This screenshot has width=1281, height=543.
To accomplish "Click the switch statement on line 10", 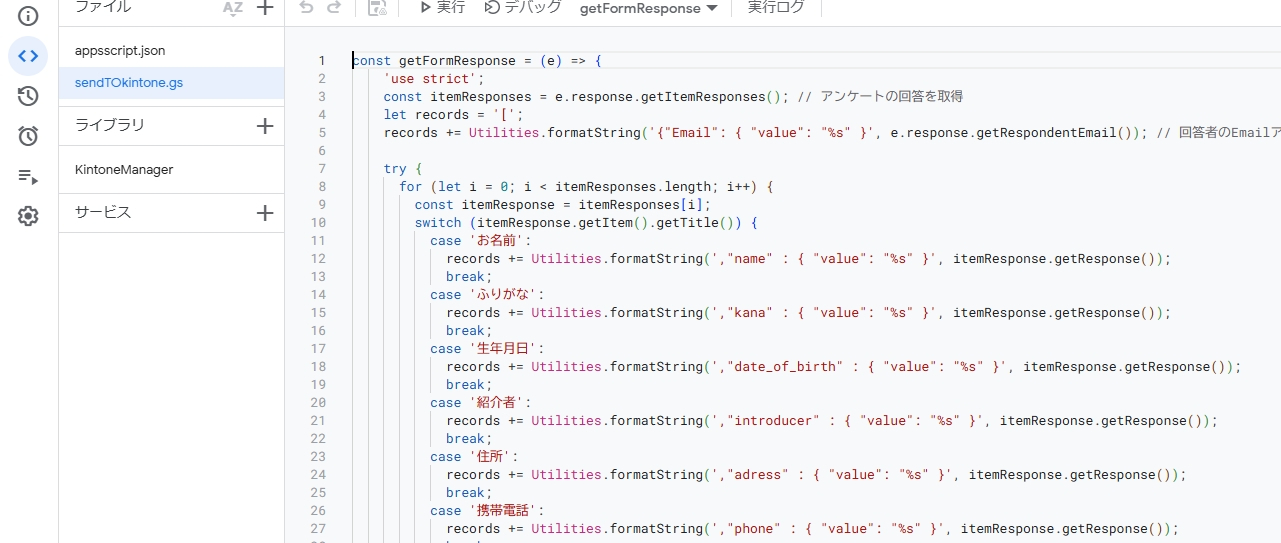I will [x=587, y=223].
